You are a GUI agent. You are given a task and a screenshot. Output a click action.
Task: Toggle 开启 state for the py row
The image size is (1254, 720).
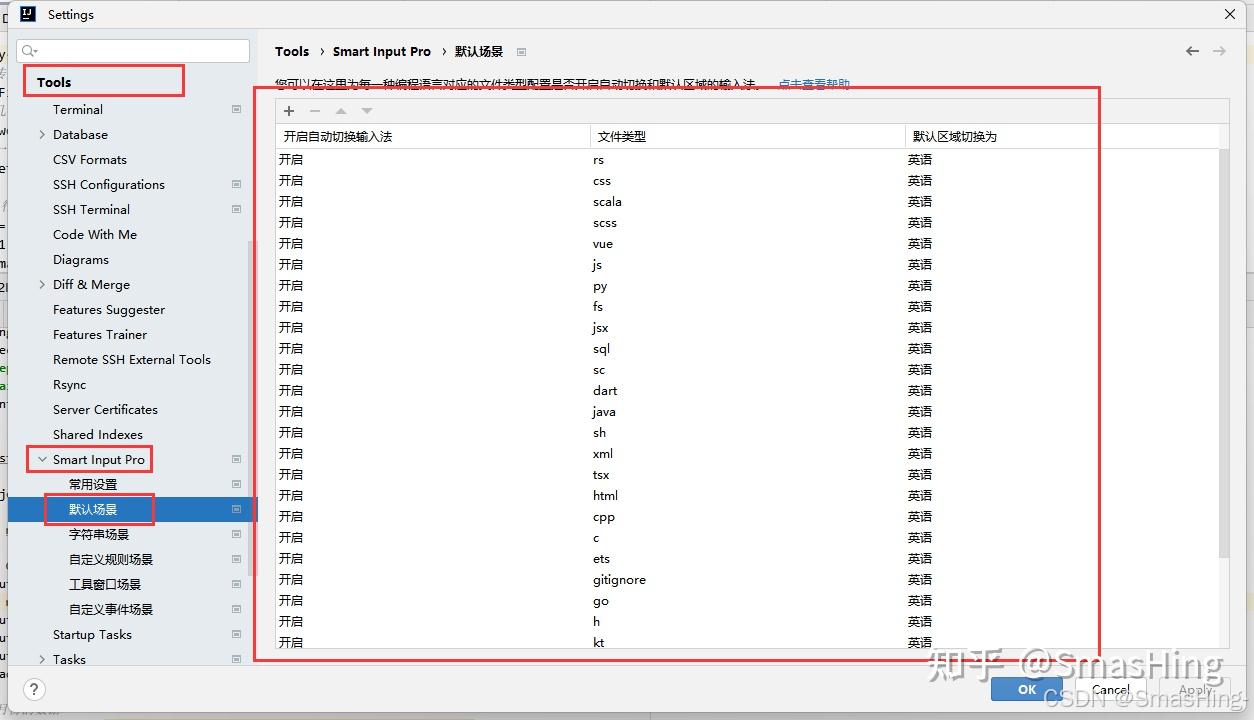(x=291, y=285)
